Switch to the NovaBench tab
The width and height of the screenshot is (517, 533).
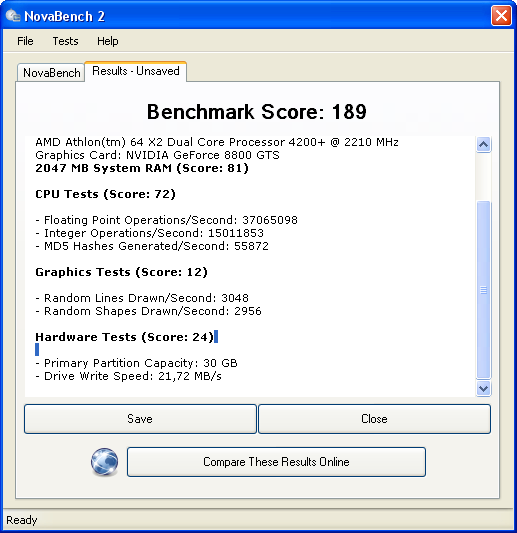[51, 72]
